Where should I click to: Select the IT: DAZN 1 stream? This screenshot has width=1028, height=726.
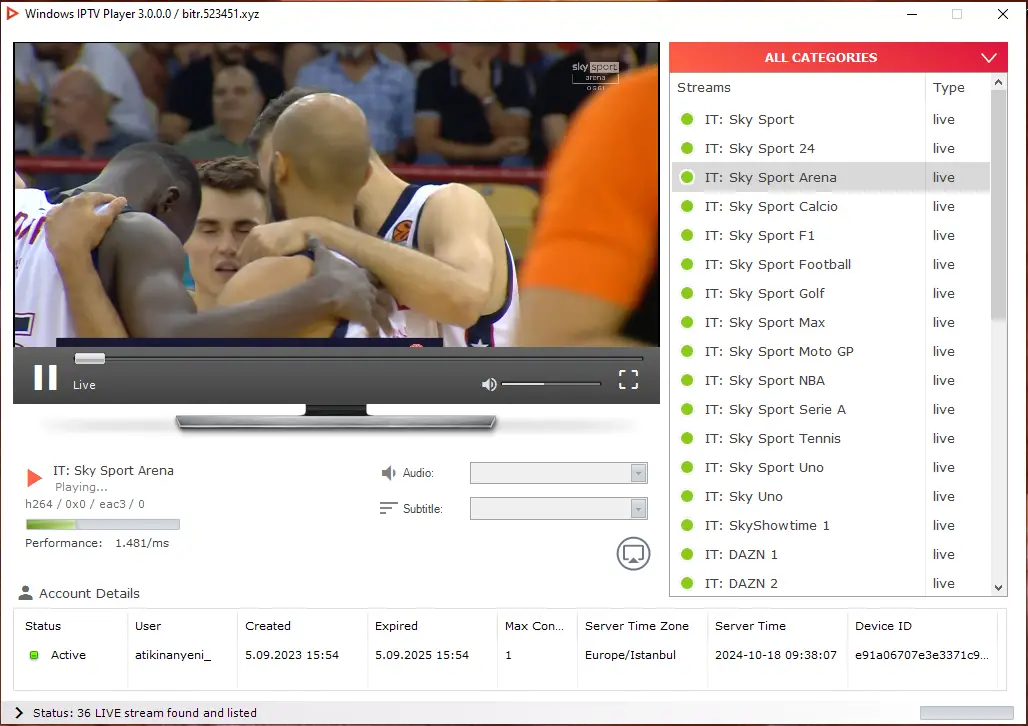830,554
